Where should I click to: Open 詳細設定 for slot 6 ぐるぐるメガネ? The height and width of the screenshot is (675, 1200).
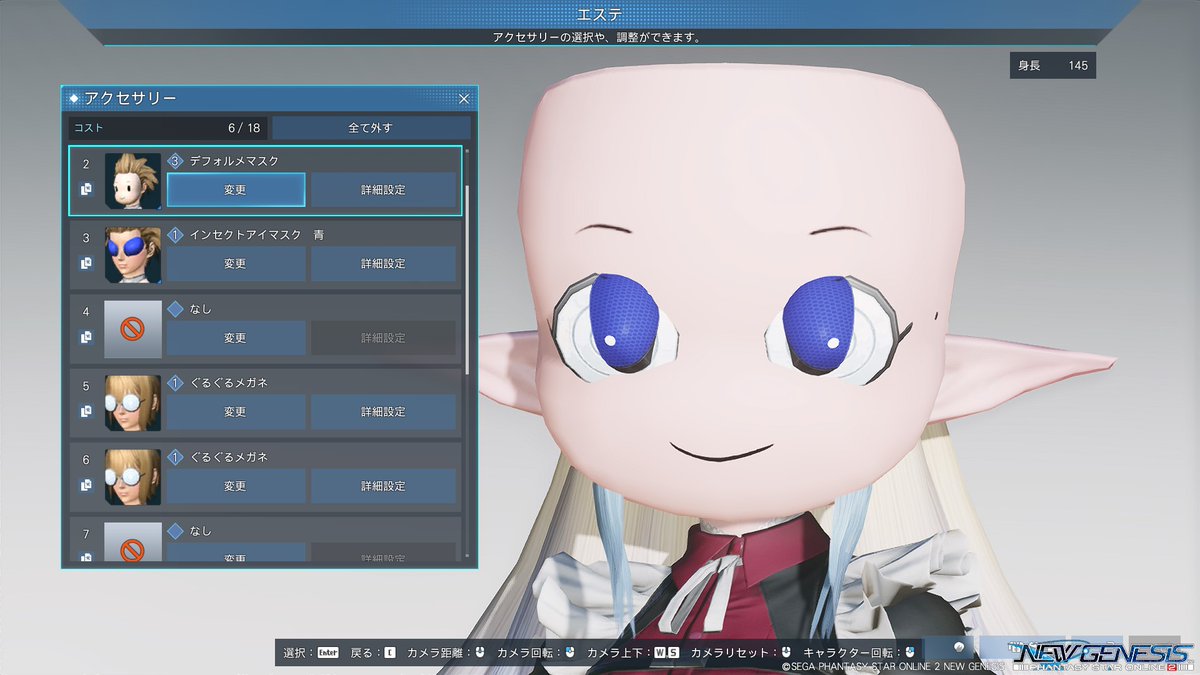(x=383, y=486)
